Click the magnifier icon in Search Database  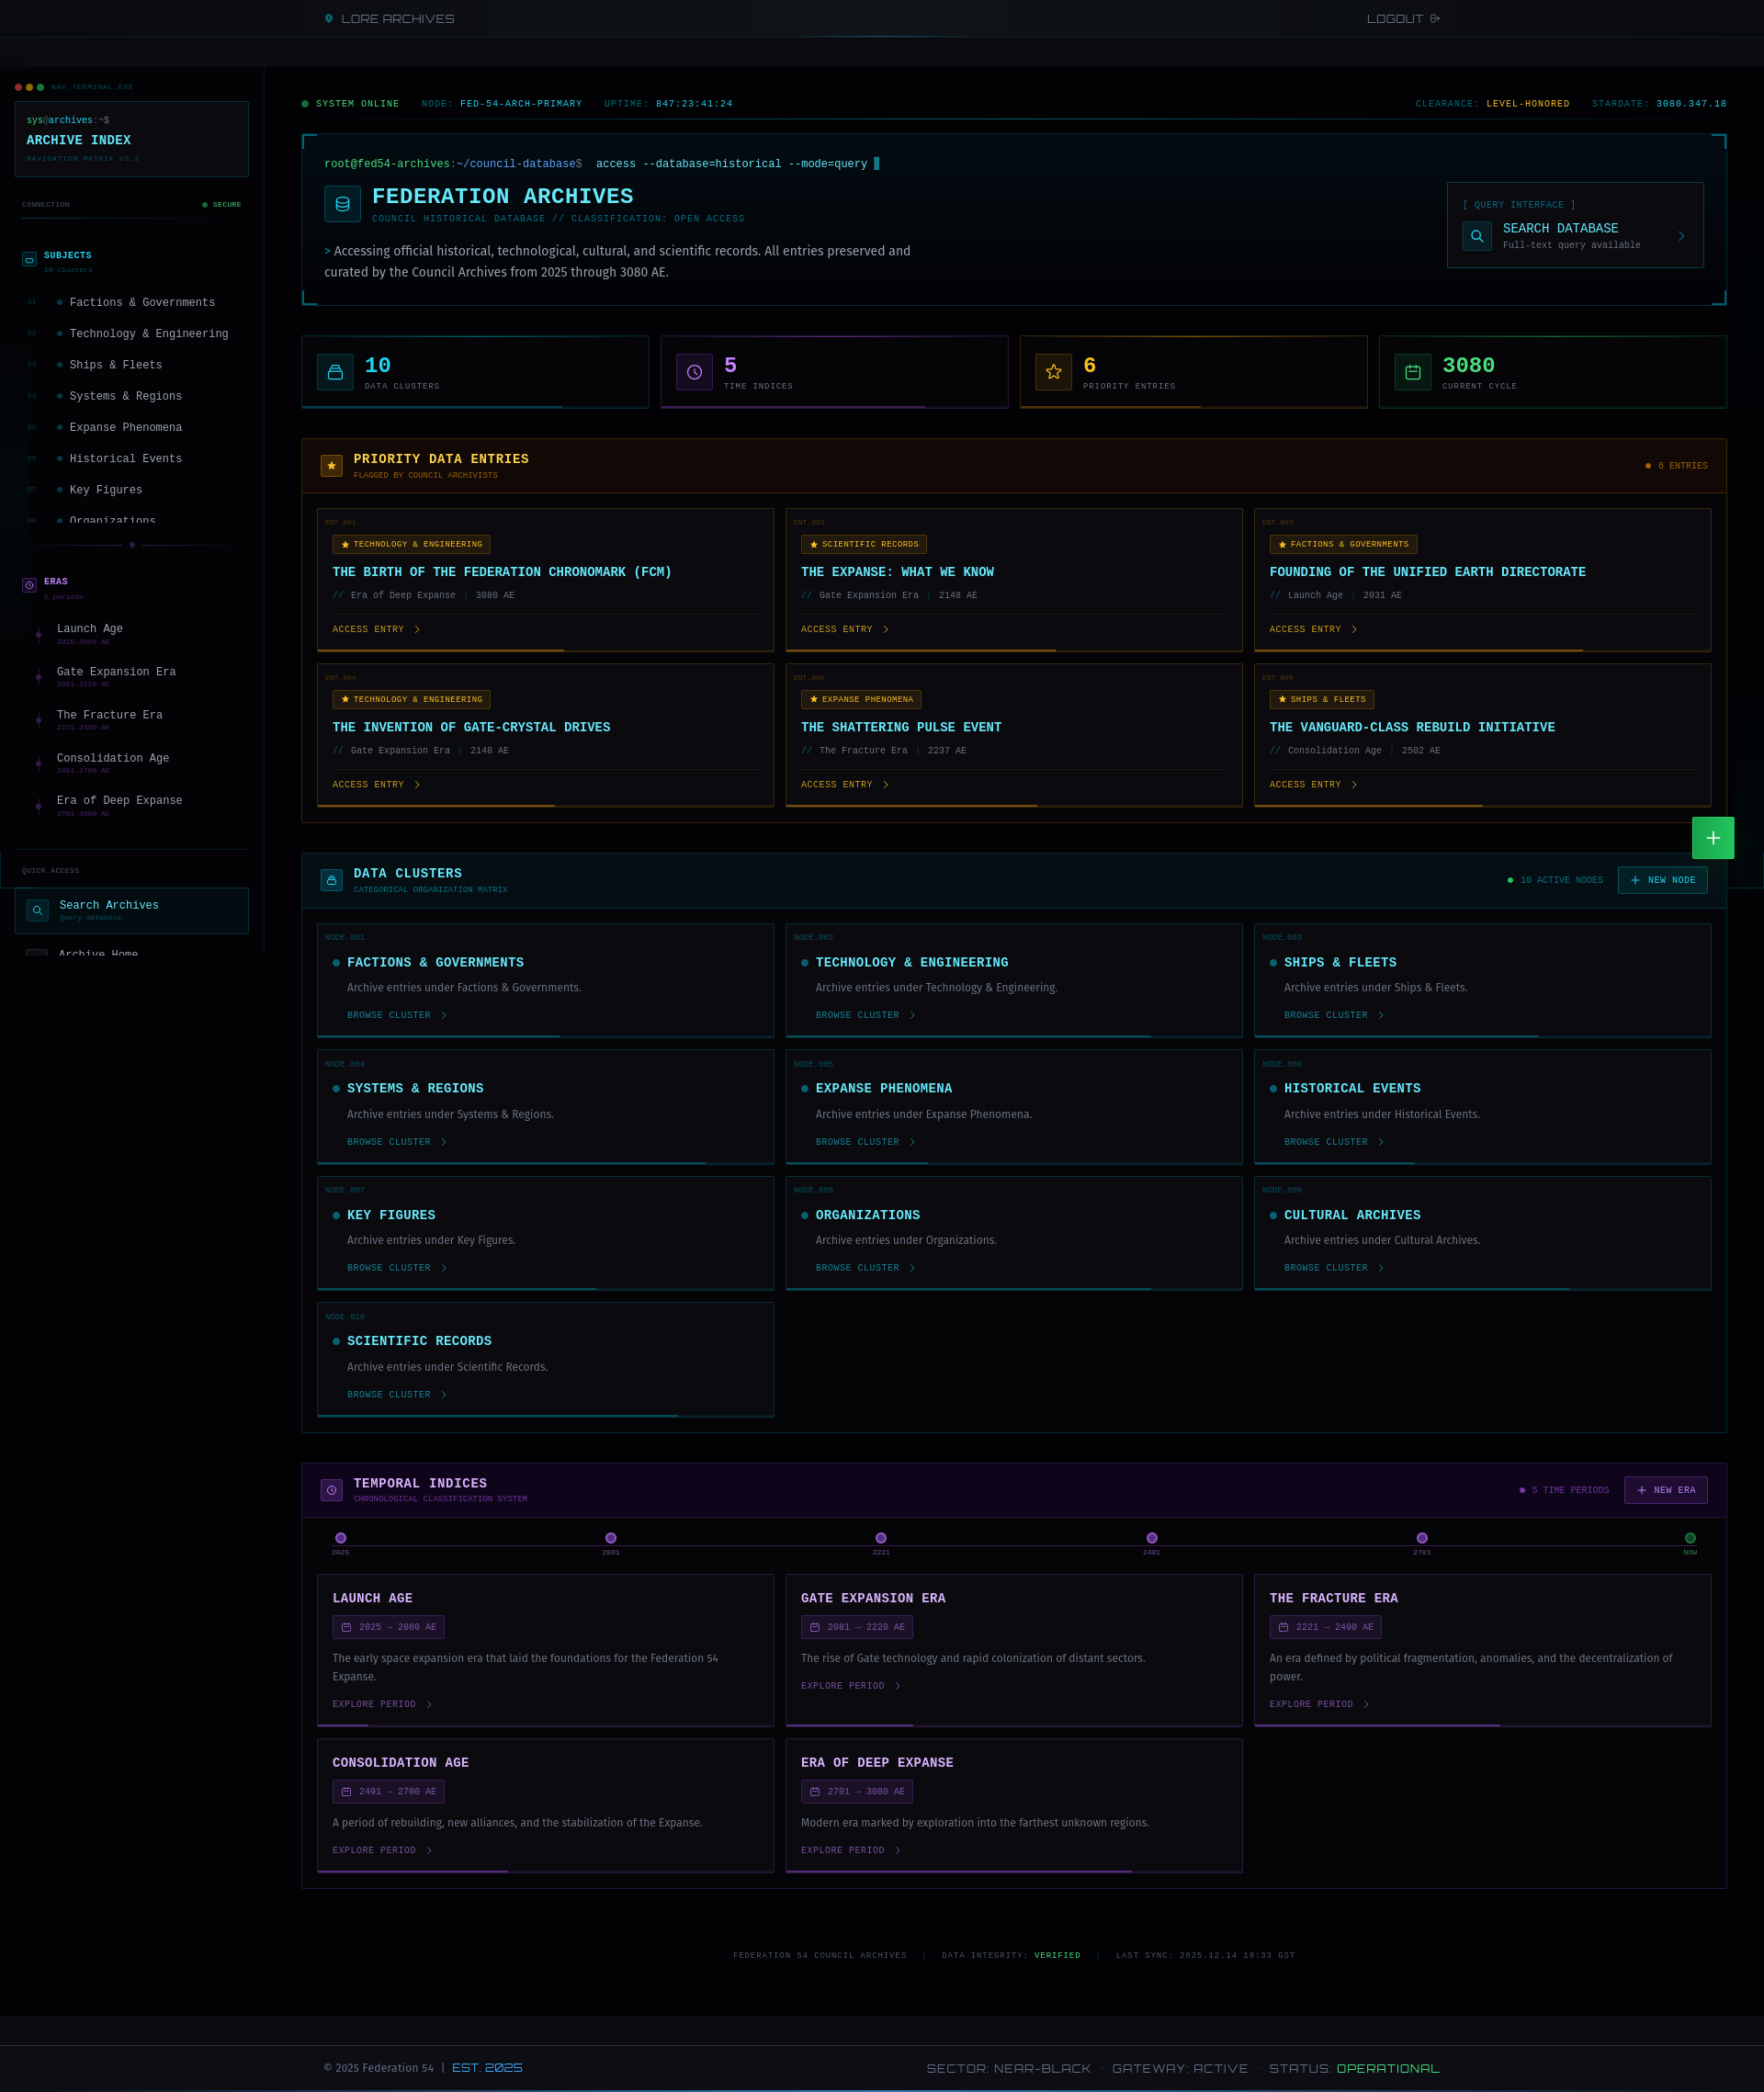1477,236
